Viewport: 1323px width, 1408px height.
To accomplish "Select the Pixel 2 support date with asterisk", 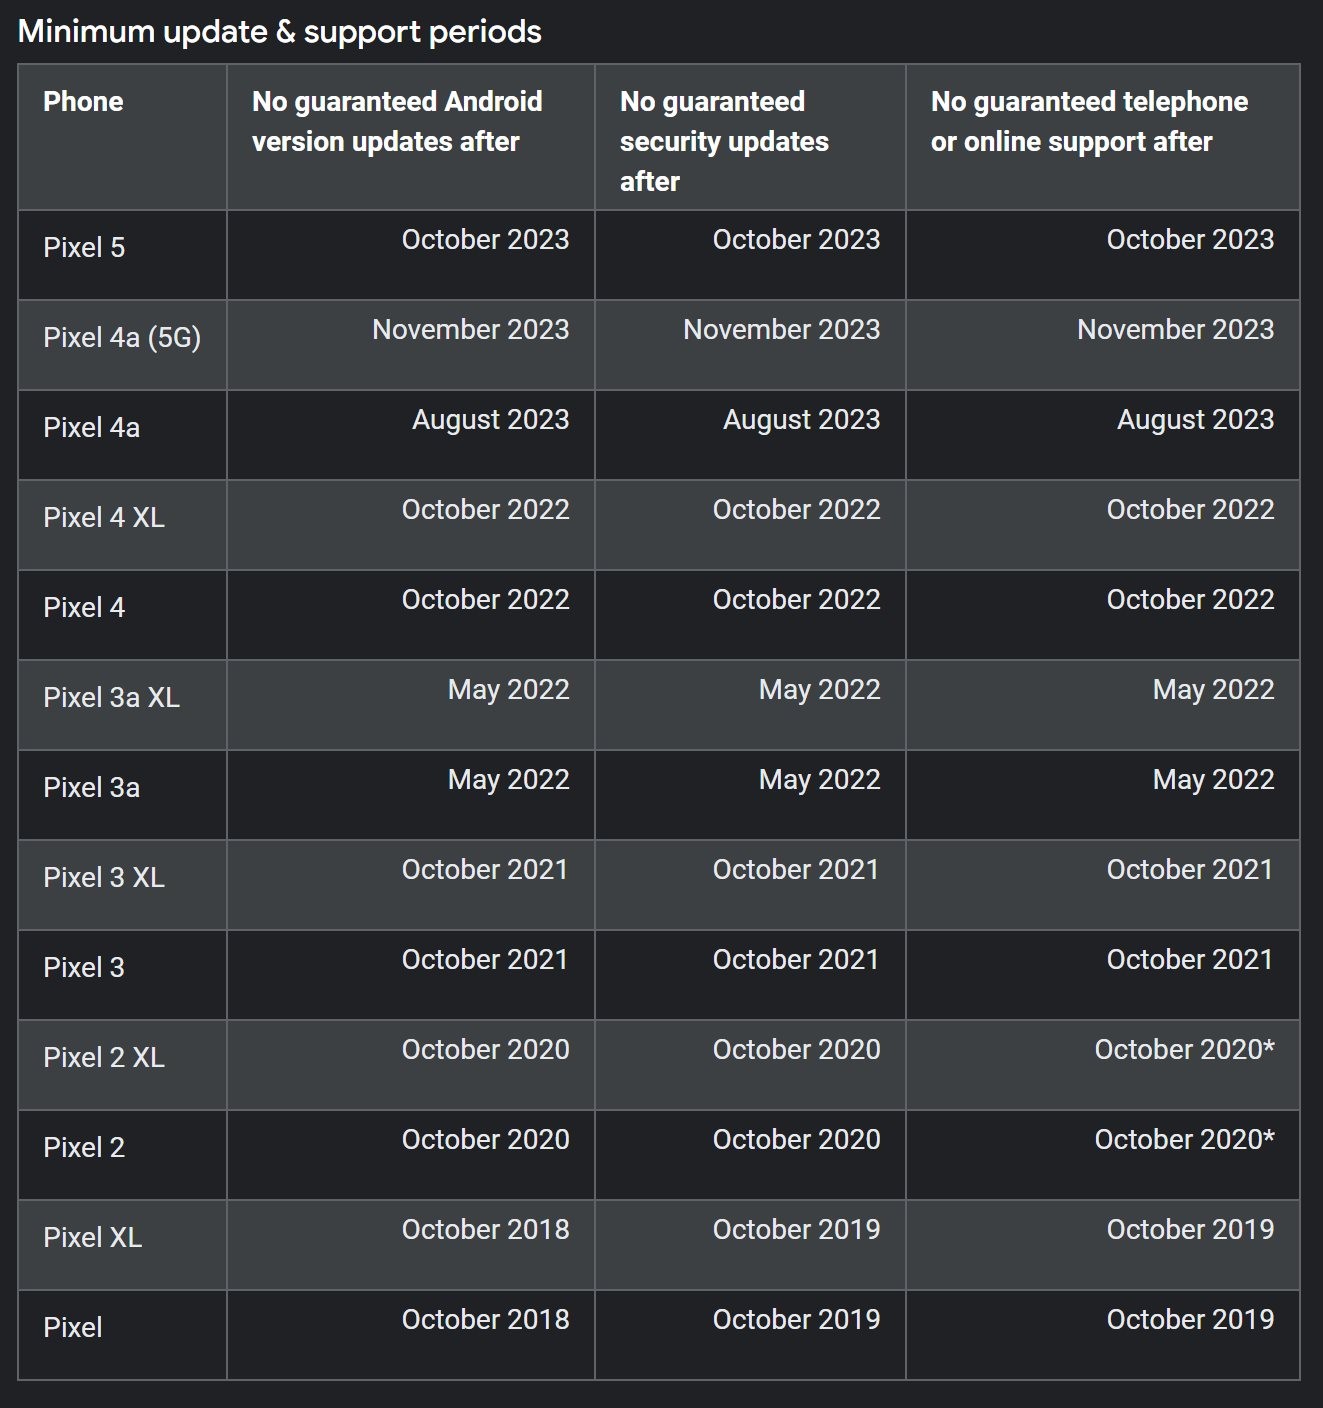I will point(1184,1139).
